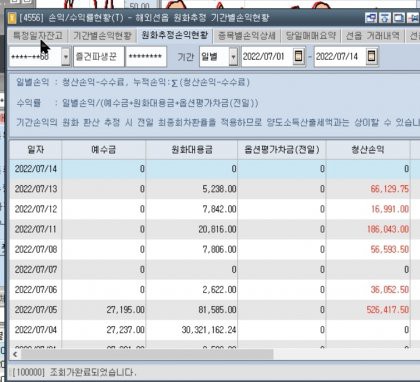The height and width of the screenshot is (382, 420).
Task: Expand the account number dropdown
Action: 66,57
